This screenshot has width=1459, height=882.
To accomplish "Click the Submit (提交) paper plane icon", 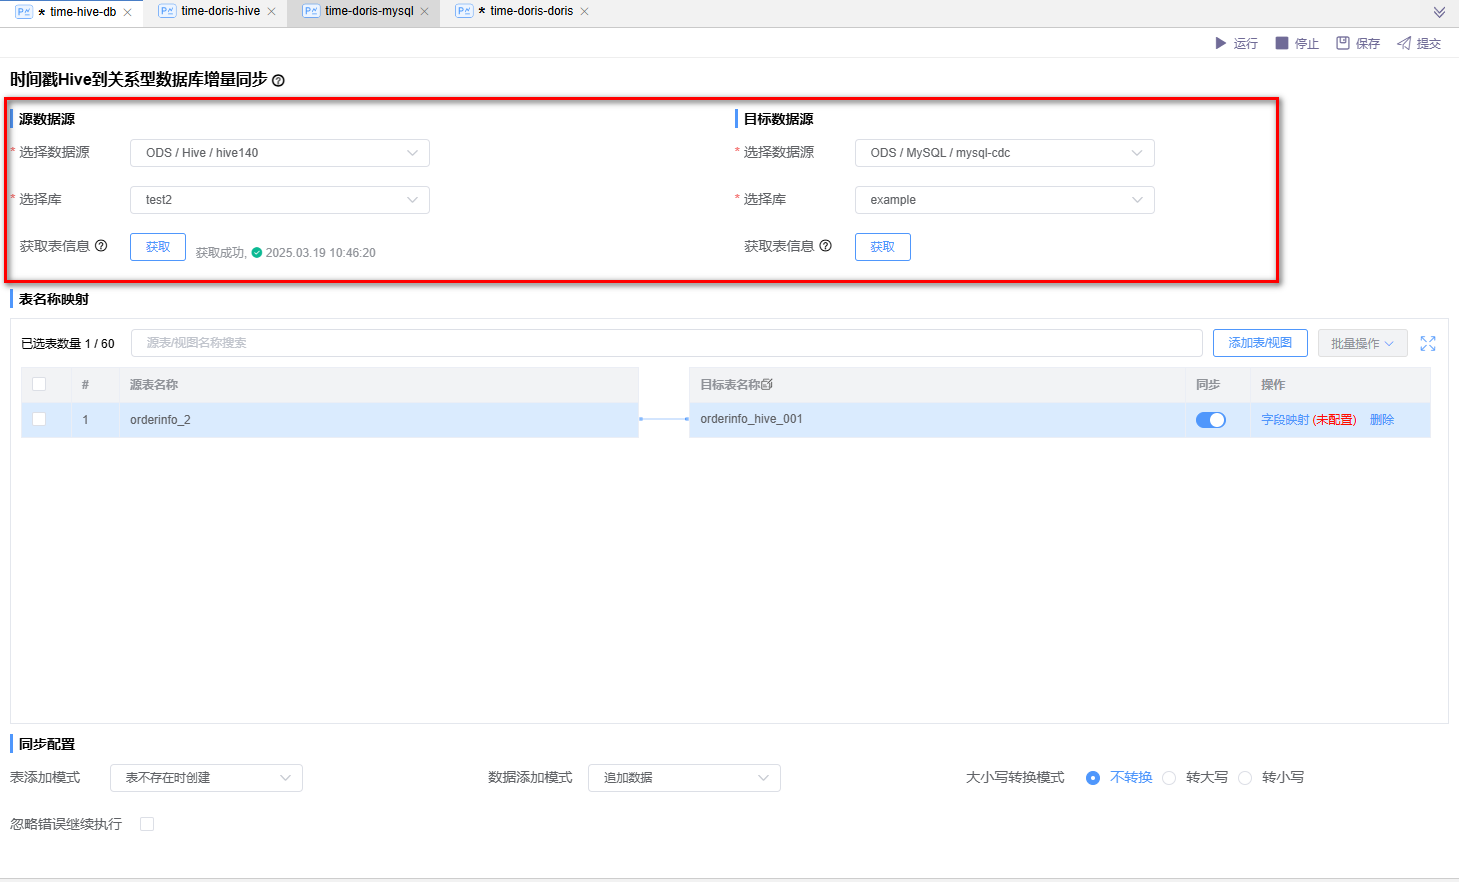I will pyautogui.click(x=1404, y=43).
